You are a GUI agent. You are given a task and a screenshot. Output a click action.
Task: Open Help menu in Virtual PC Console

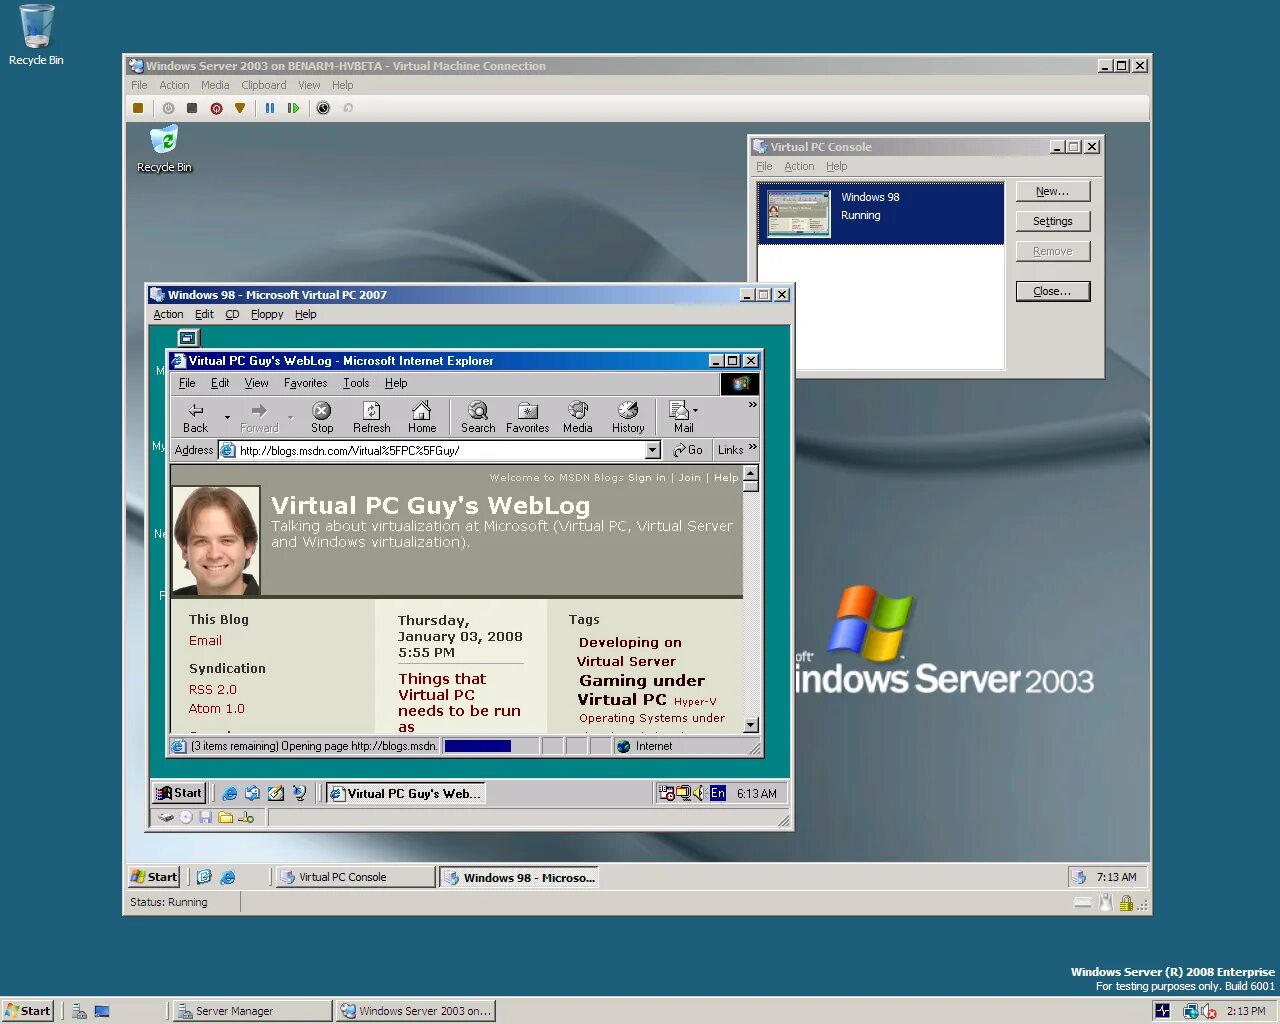(836, 166)
